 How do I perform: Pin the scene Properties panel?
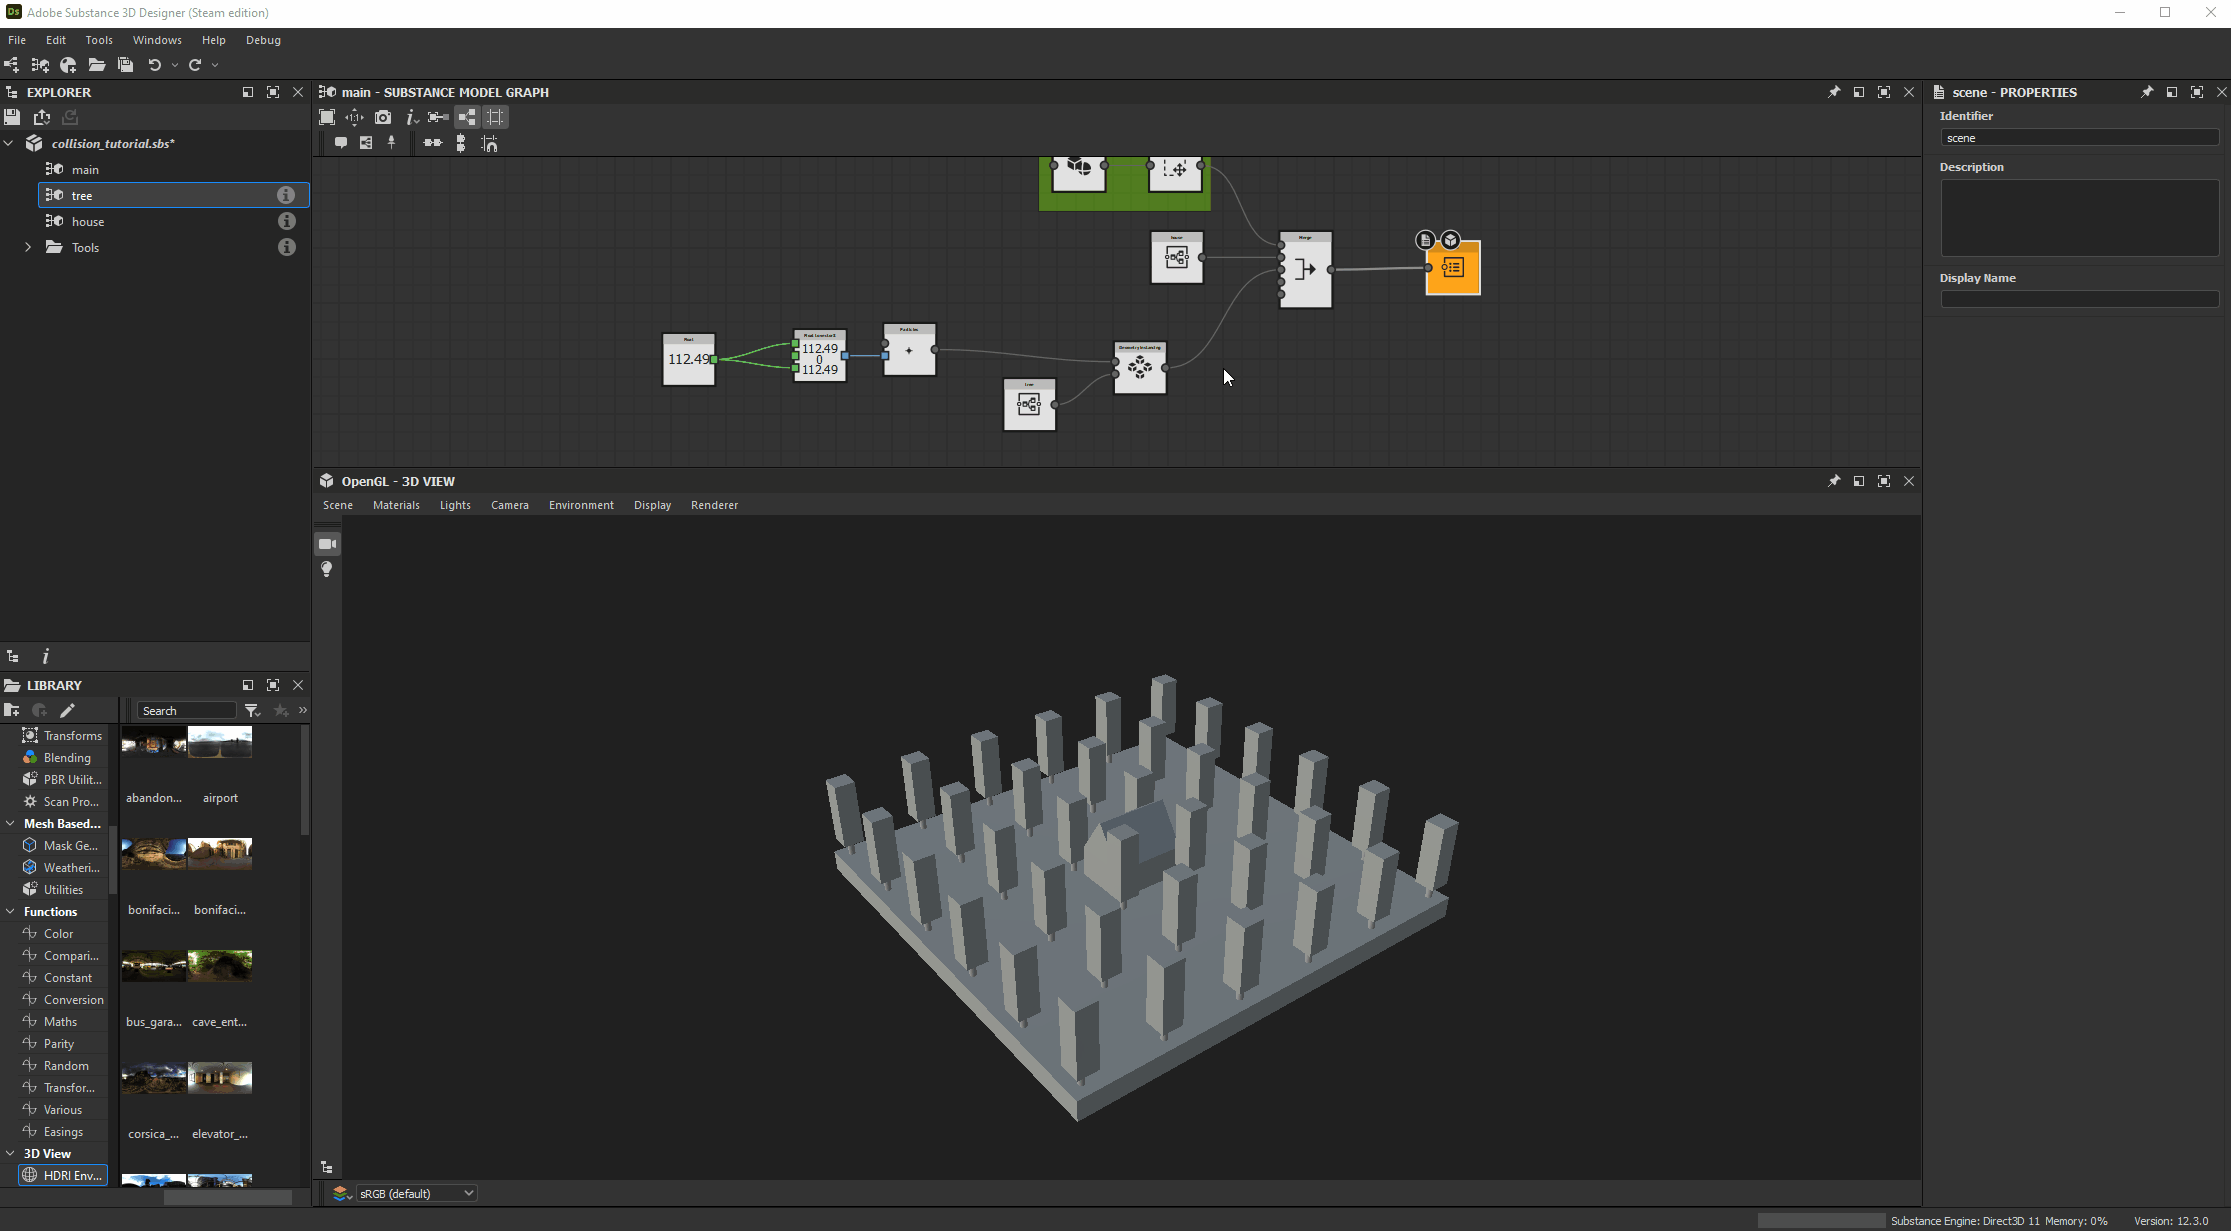pos(2146,92)
